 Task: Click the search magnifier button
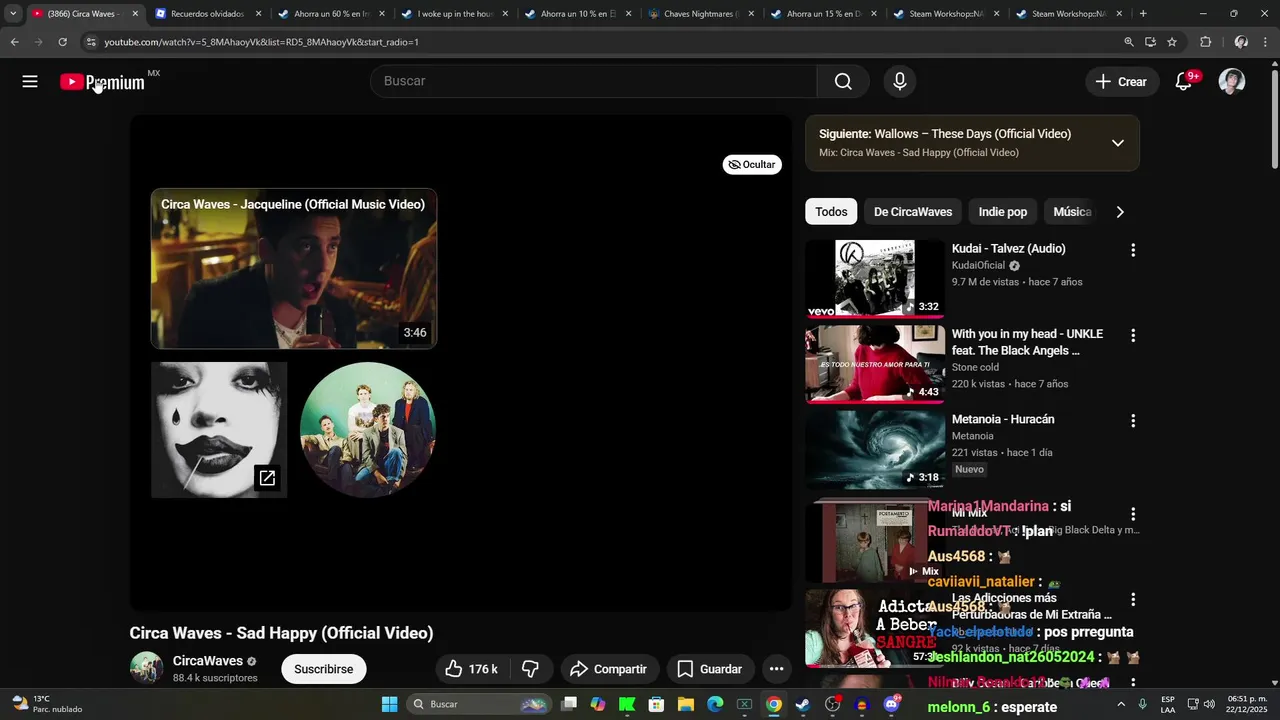[843, 82]
